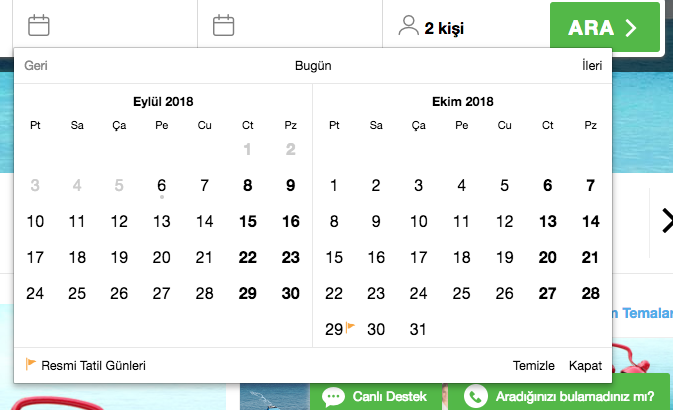673x410 pixels.
Task: Pick 27 in Ekim 2018
Action: pos(547,294)
